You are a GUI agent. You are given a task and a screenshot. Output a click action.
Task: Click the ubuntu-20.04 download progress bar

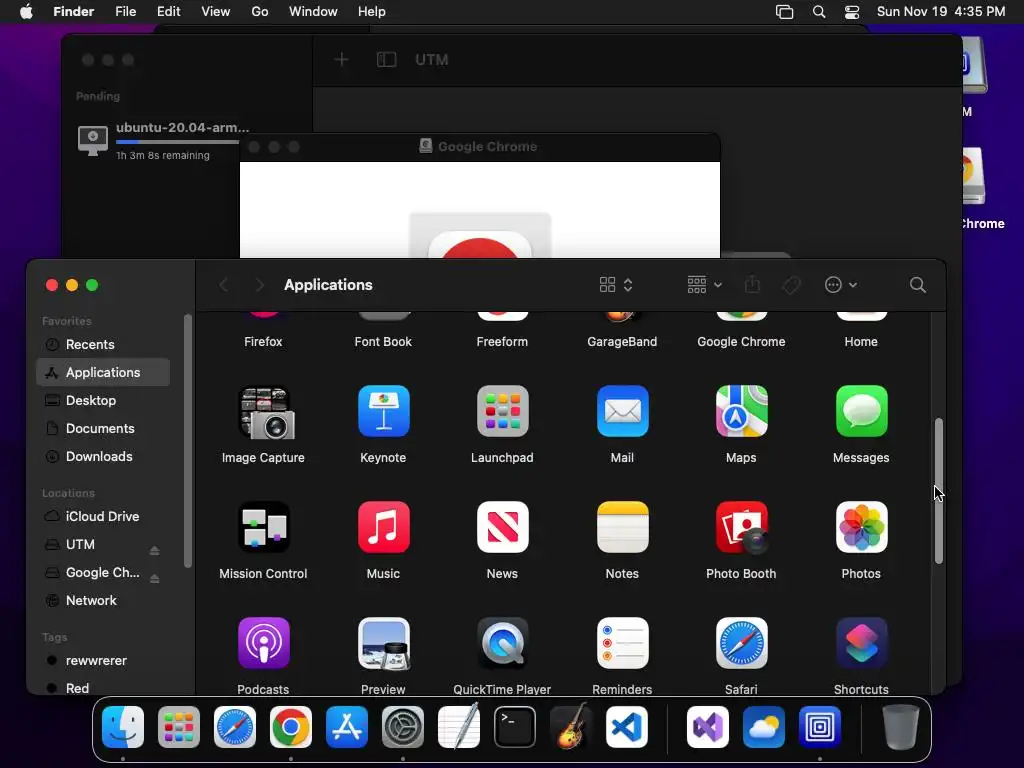click(x=178, y=142)
